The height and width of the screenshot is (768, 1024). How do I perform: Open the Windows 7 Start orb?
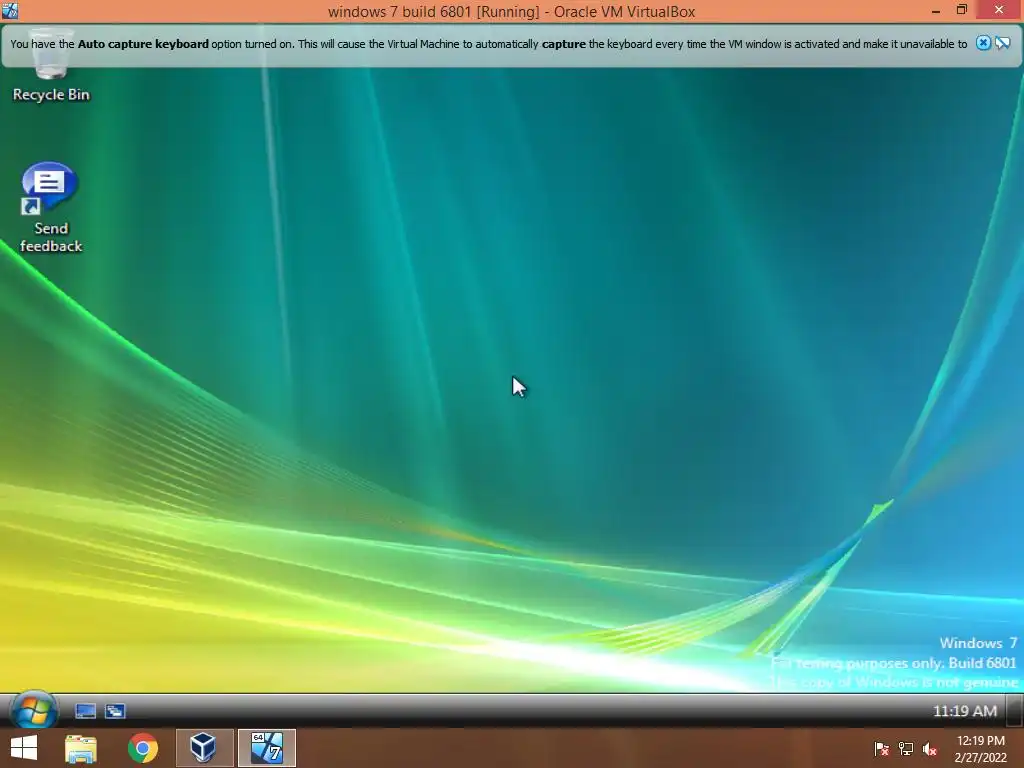click(35, 710)
